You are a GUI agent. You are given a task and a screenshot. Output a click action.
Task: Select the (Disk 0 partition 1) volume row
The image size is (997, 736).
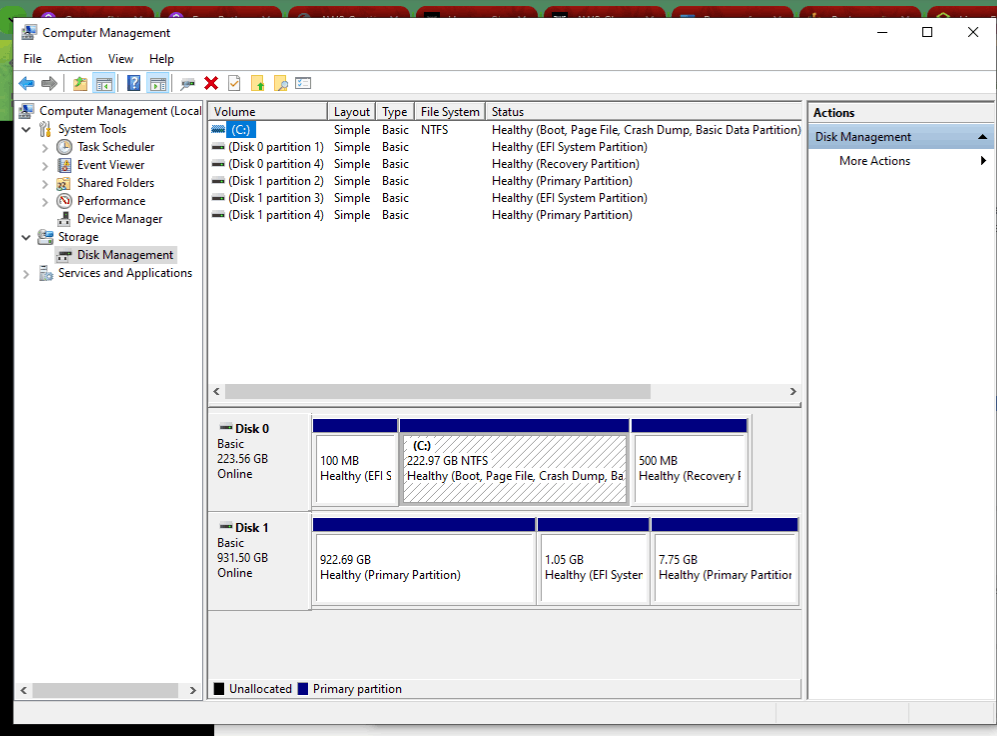(x=505, y=147)
